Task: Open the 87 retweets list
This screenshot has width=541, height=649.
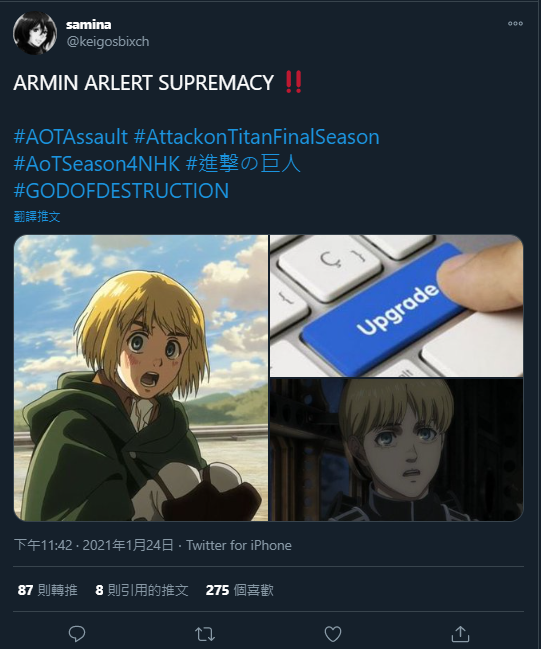Action: 47,590
